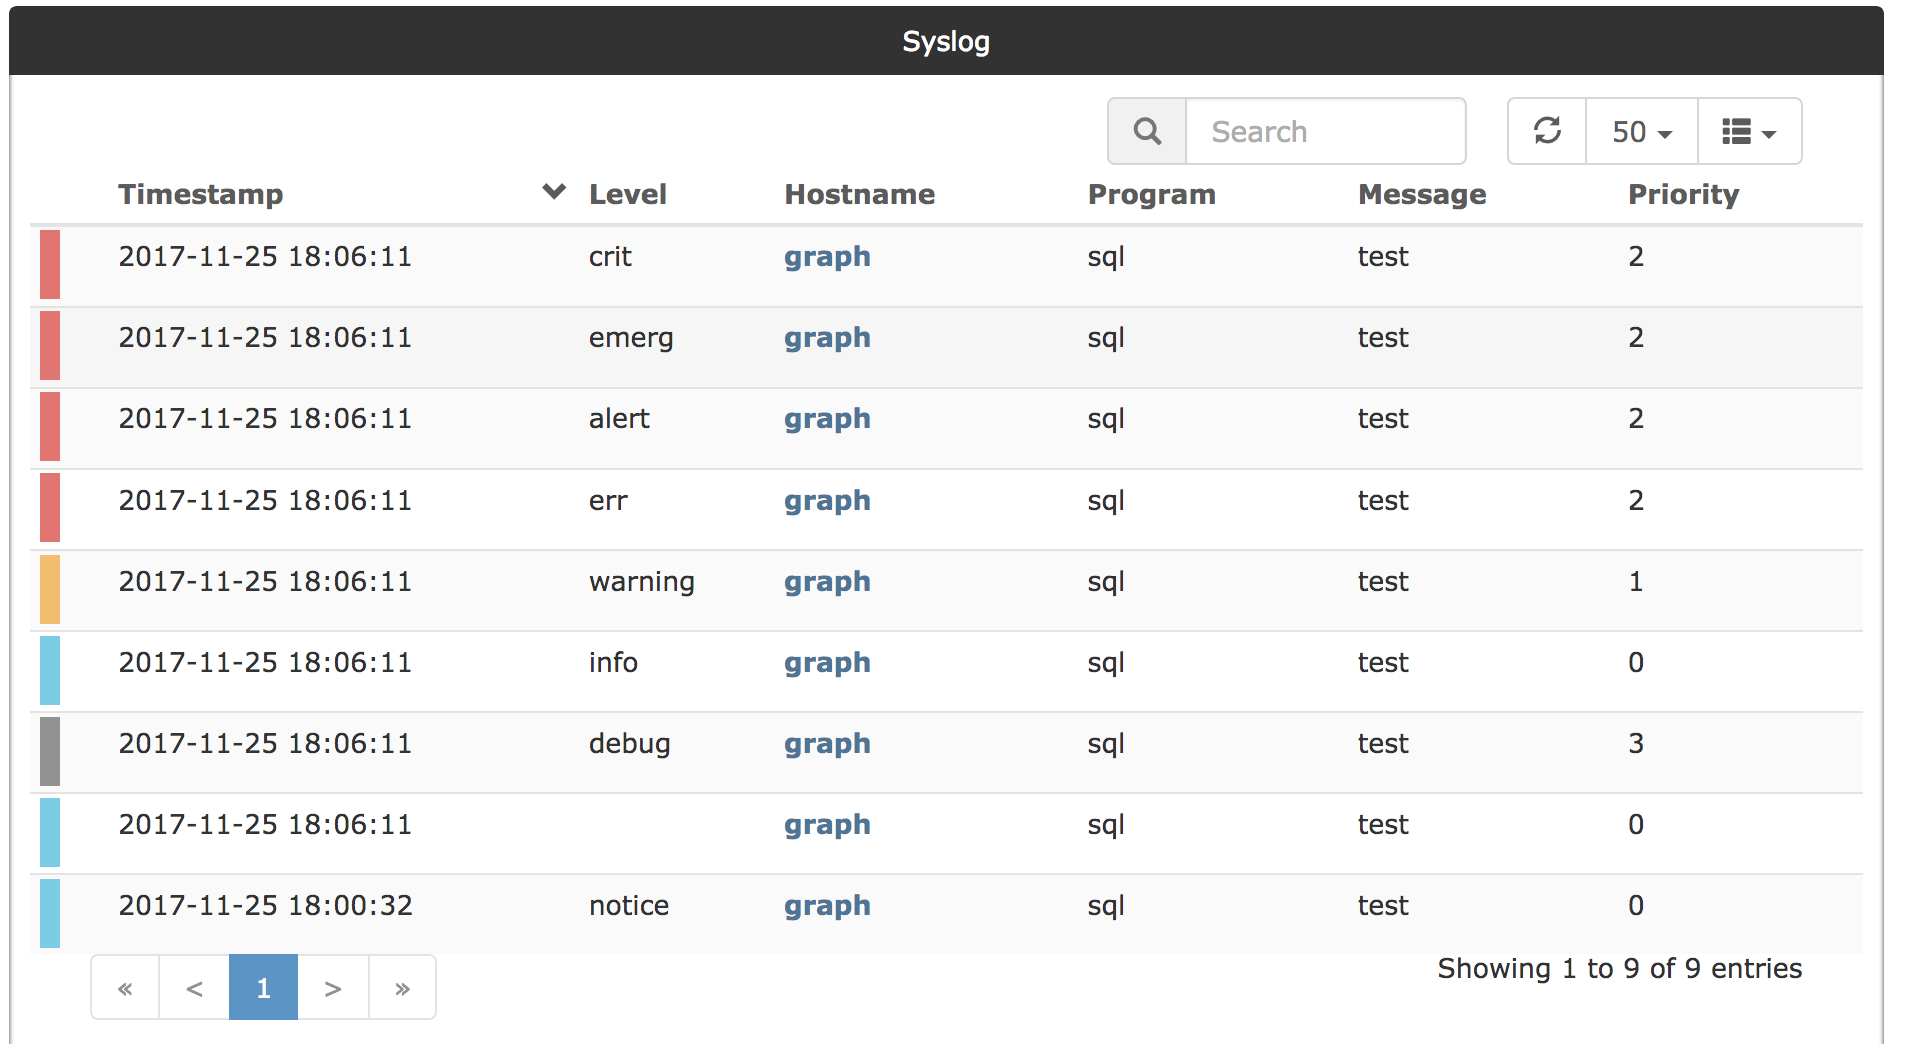Click timestamp 2017-11-25 18:00:32
The width and height of the screenshot is (1908, 1044).
tap(265, 906)
